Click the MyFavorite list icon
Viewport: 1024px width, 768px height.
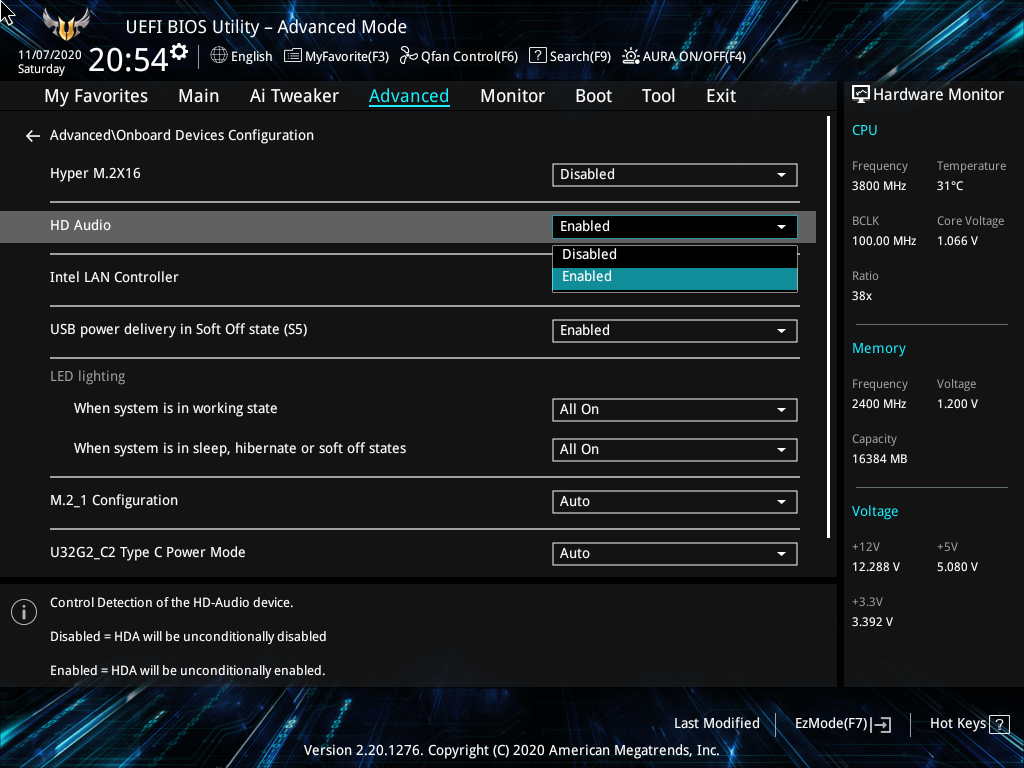tap(293, 56)
